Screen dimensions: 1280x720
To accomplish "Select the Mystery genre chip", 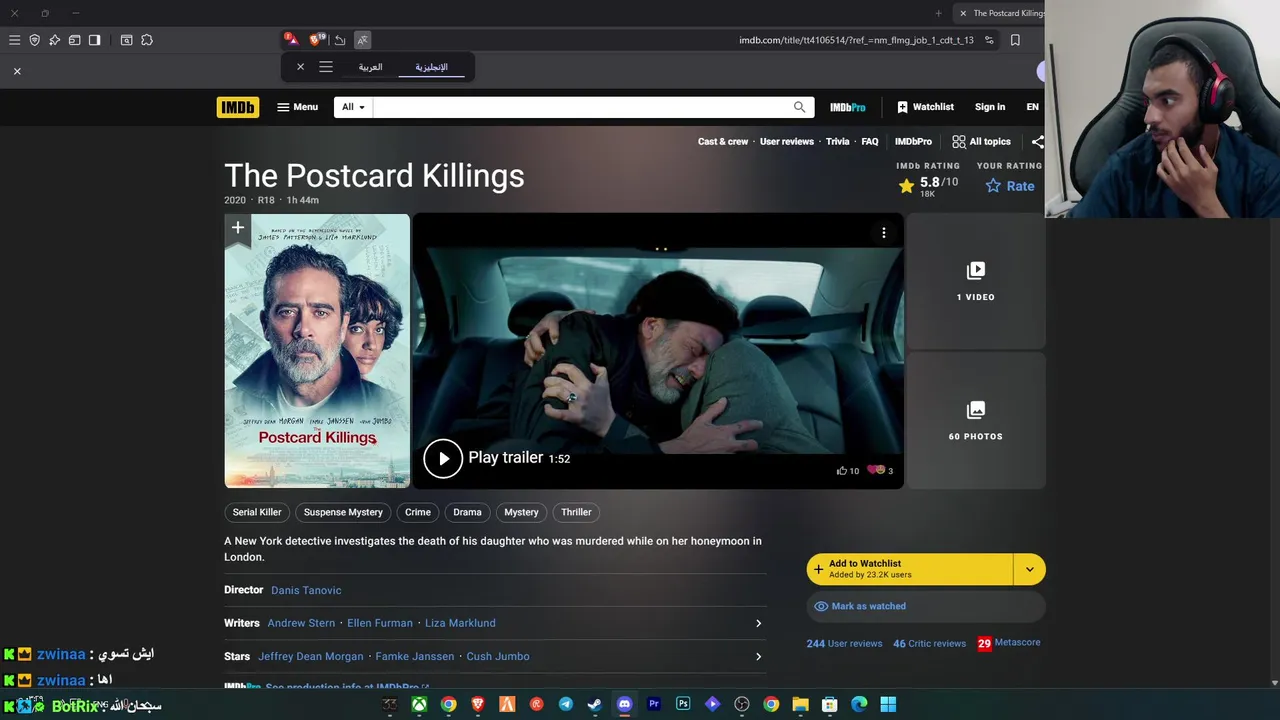I will [x=521, y=512].
